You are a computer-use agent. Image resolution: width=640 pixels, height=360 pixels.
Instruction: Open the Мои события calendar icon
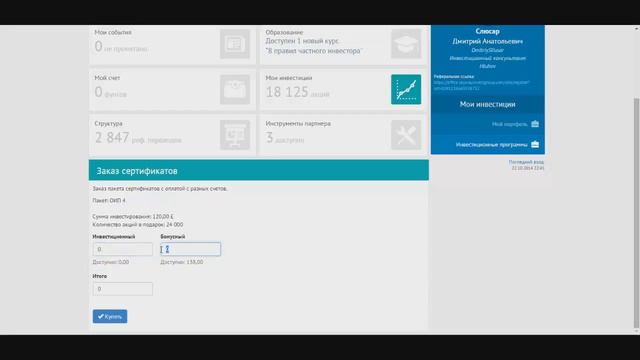click(x=235, y=44)
